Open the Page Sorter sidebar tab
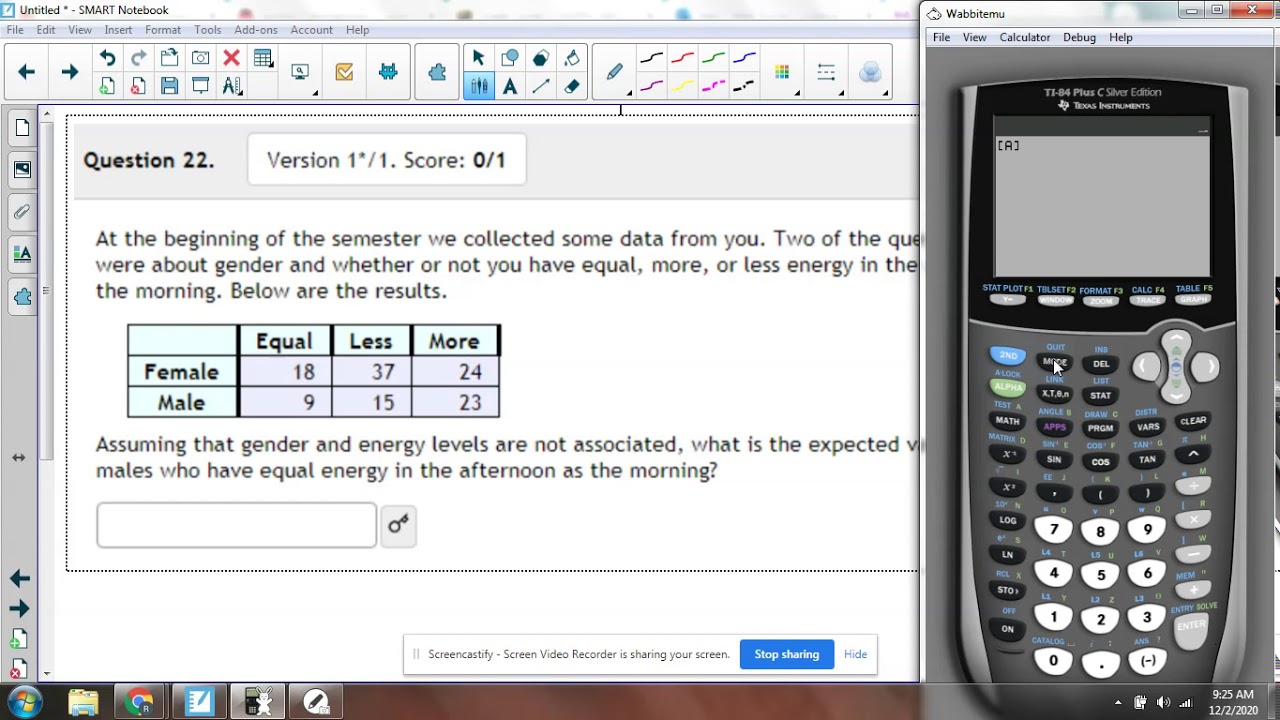This screenshot has height=720, width=1280. (x=22, y=129)
